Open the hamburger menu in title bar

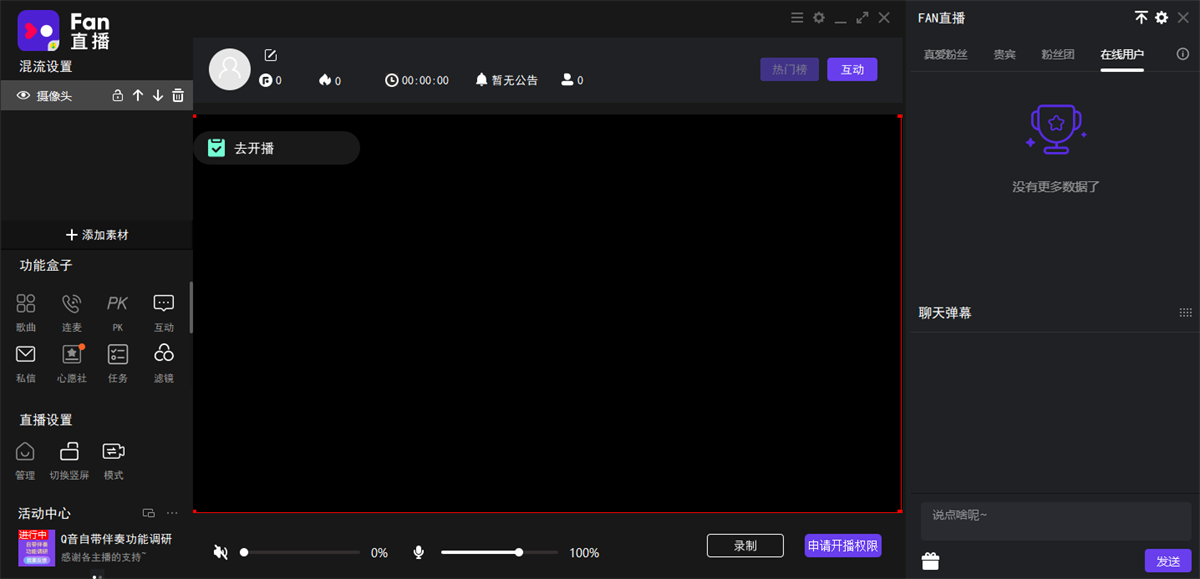pyautogui.click(x=797, y=18)
